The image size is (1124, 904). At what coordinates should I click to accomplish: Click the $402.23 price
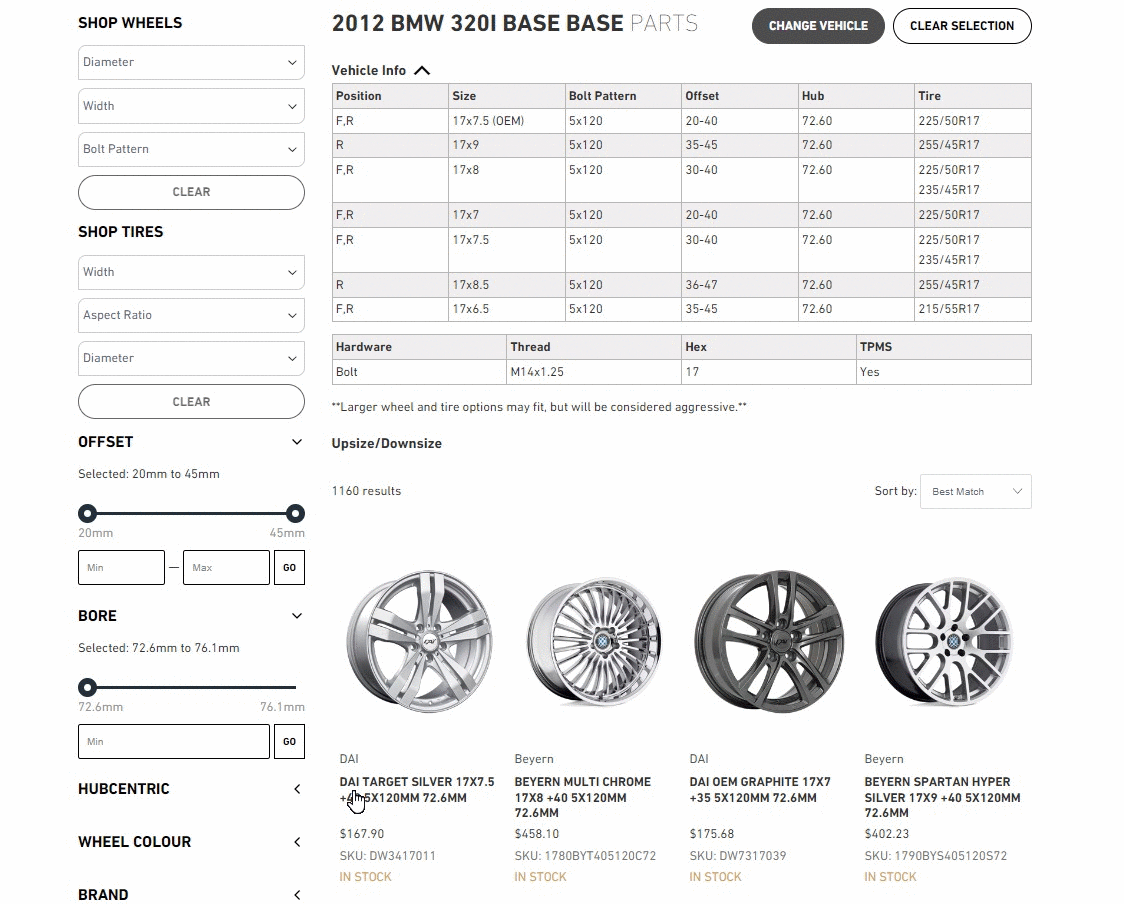click(887, 834)
